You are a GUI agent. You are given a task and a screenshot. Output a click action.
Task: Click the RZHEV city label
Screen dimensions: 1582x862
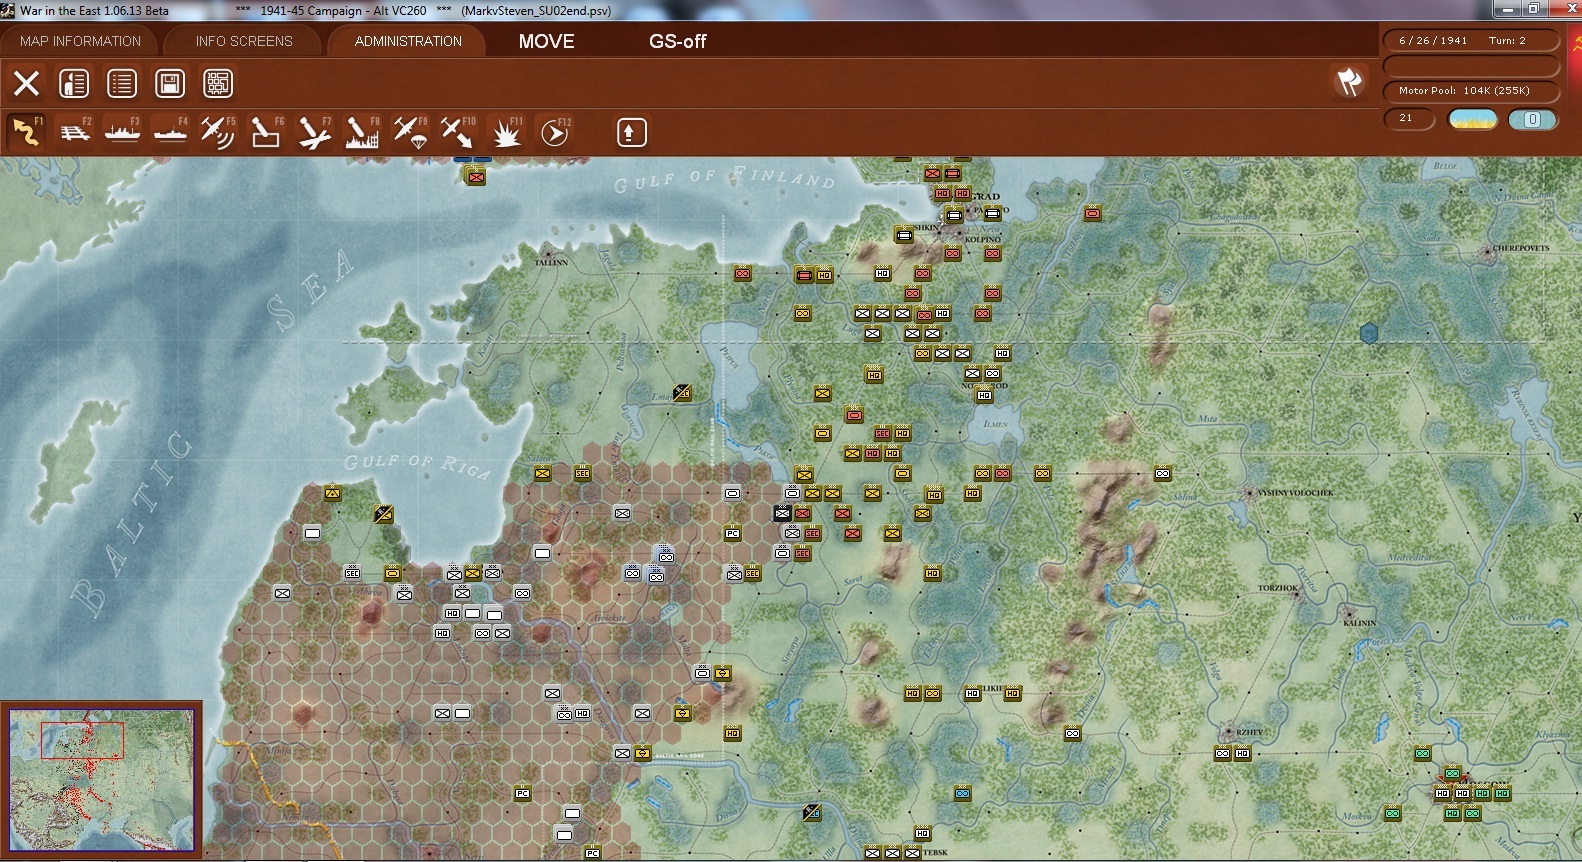[1249, 732]
